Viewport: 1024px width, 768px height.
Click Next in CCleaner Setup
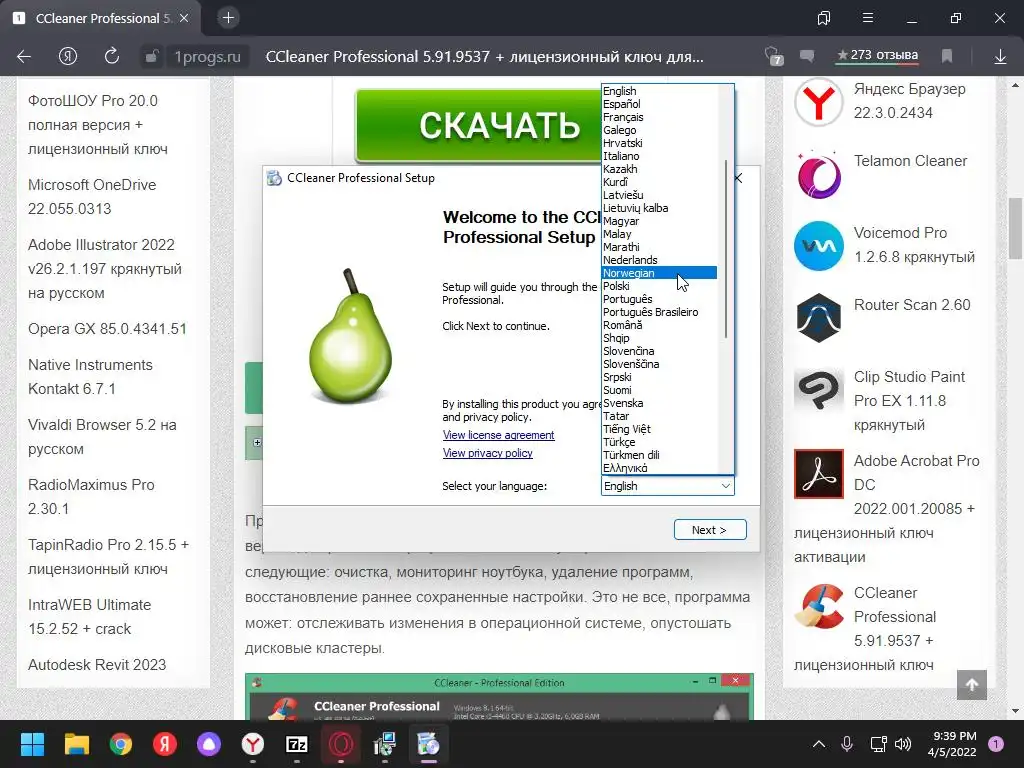pyautogui.click(x=710, y=530)
